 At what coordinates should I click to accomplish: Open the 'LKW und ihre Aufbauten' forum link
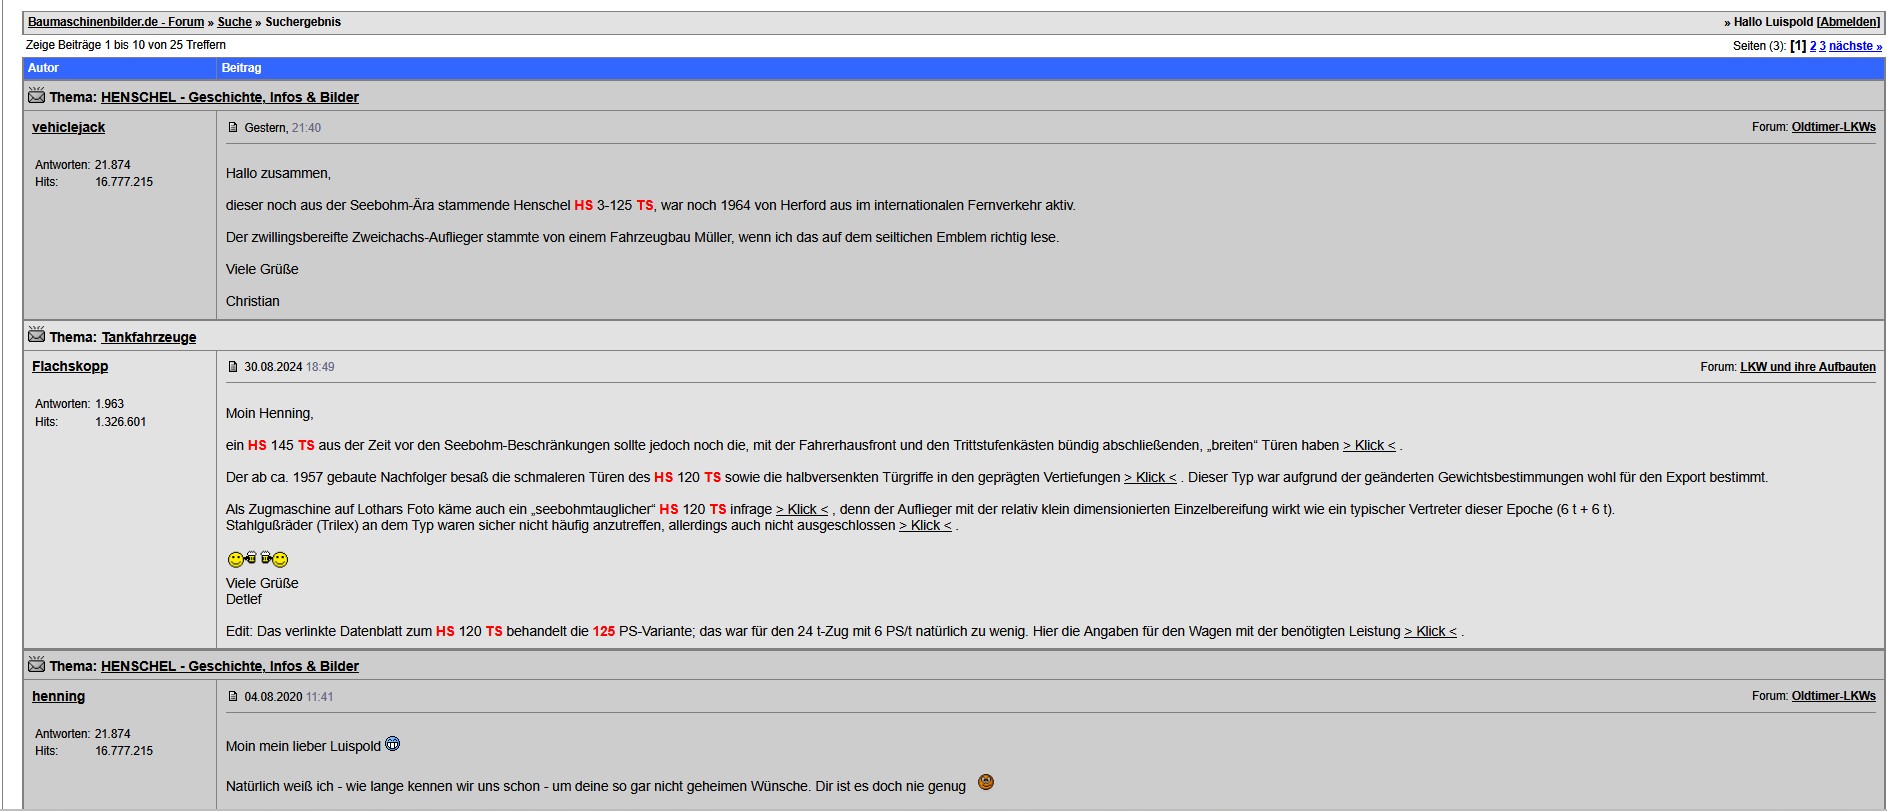(x=1808, y=367)
